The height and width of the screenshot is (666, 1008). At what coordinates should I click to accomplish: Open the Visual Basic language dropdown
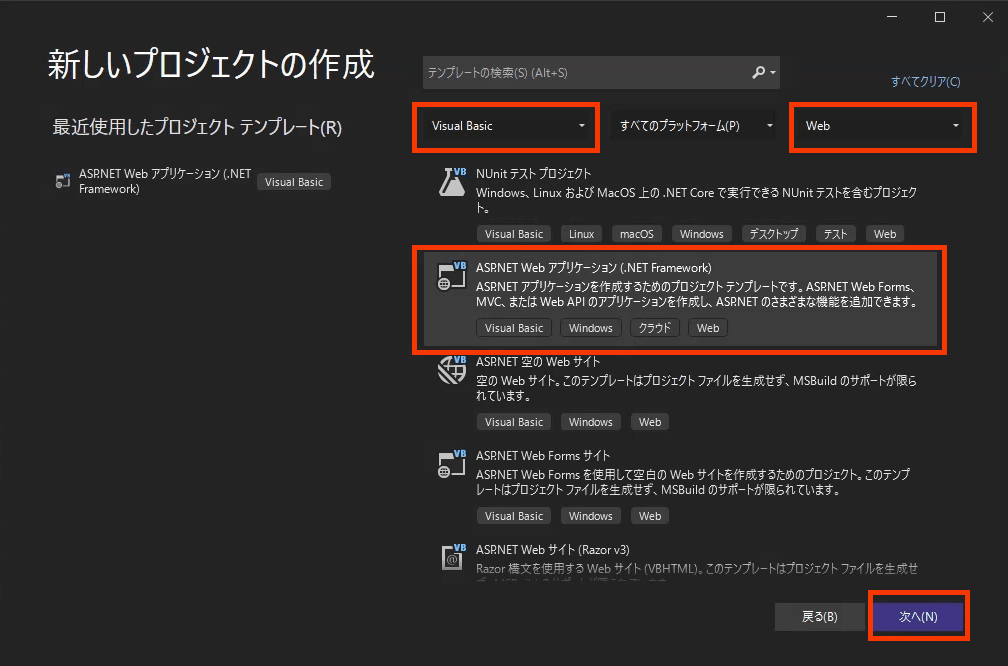coord(507,126)
